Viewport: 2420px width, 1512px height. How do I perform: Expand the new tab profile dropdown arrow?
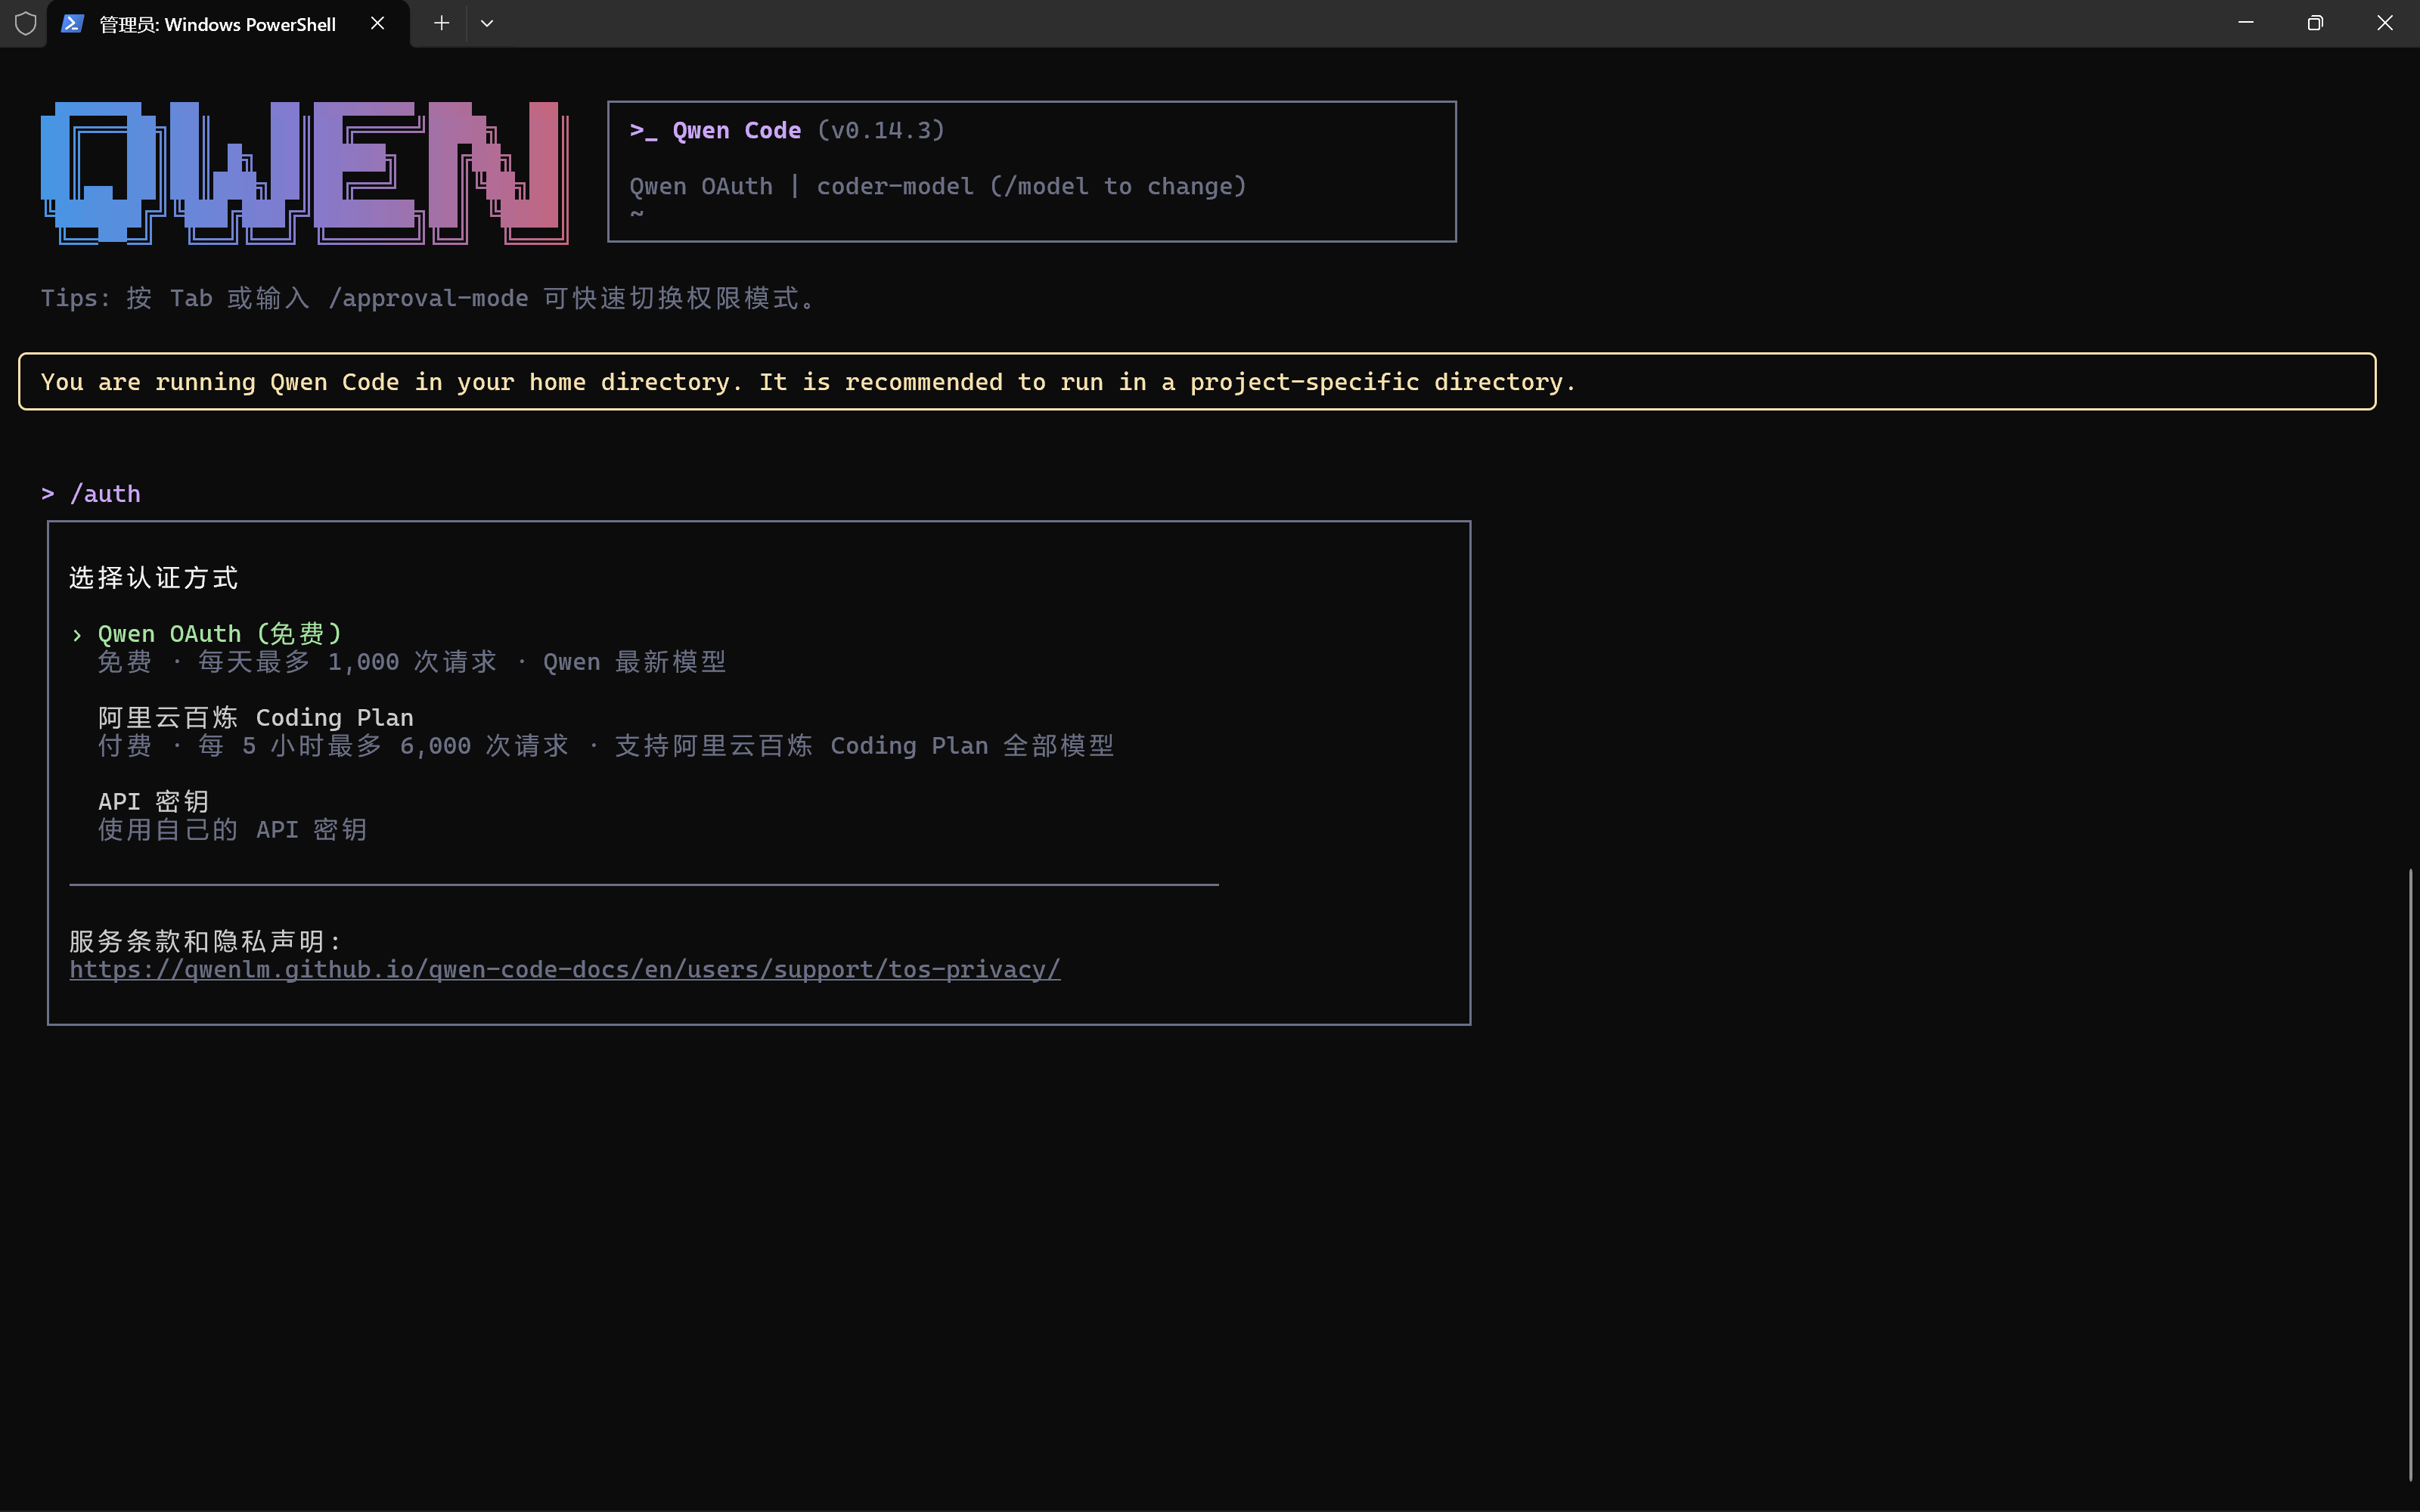point(487,23)
